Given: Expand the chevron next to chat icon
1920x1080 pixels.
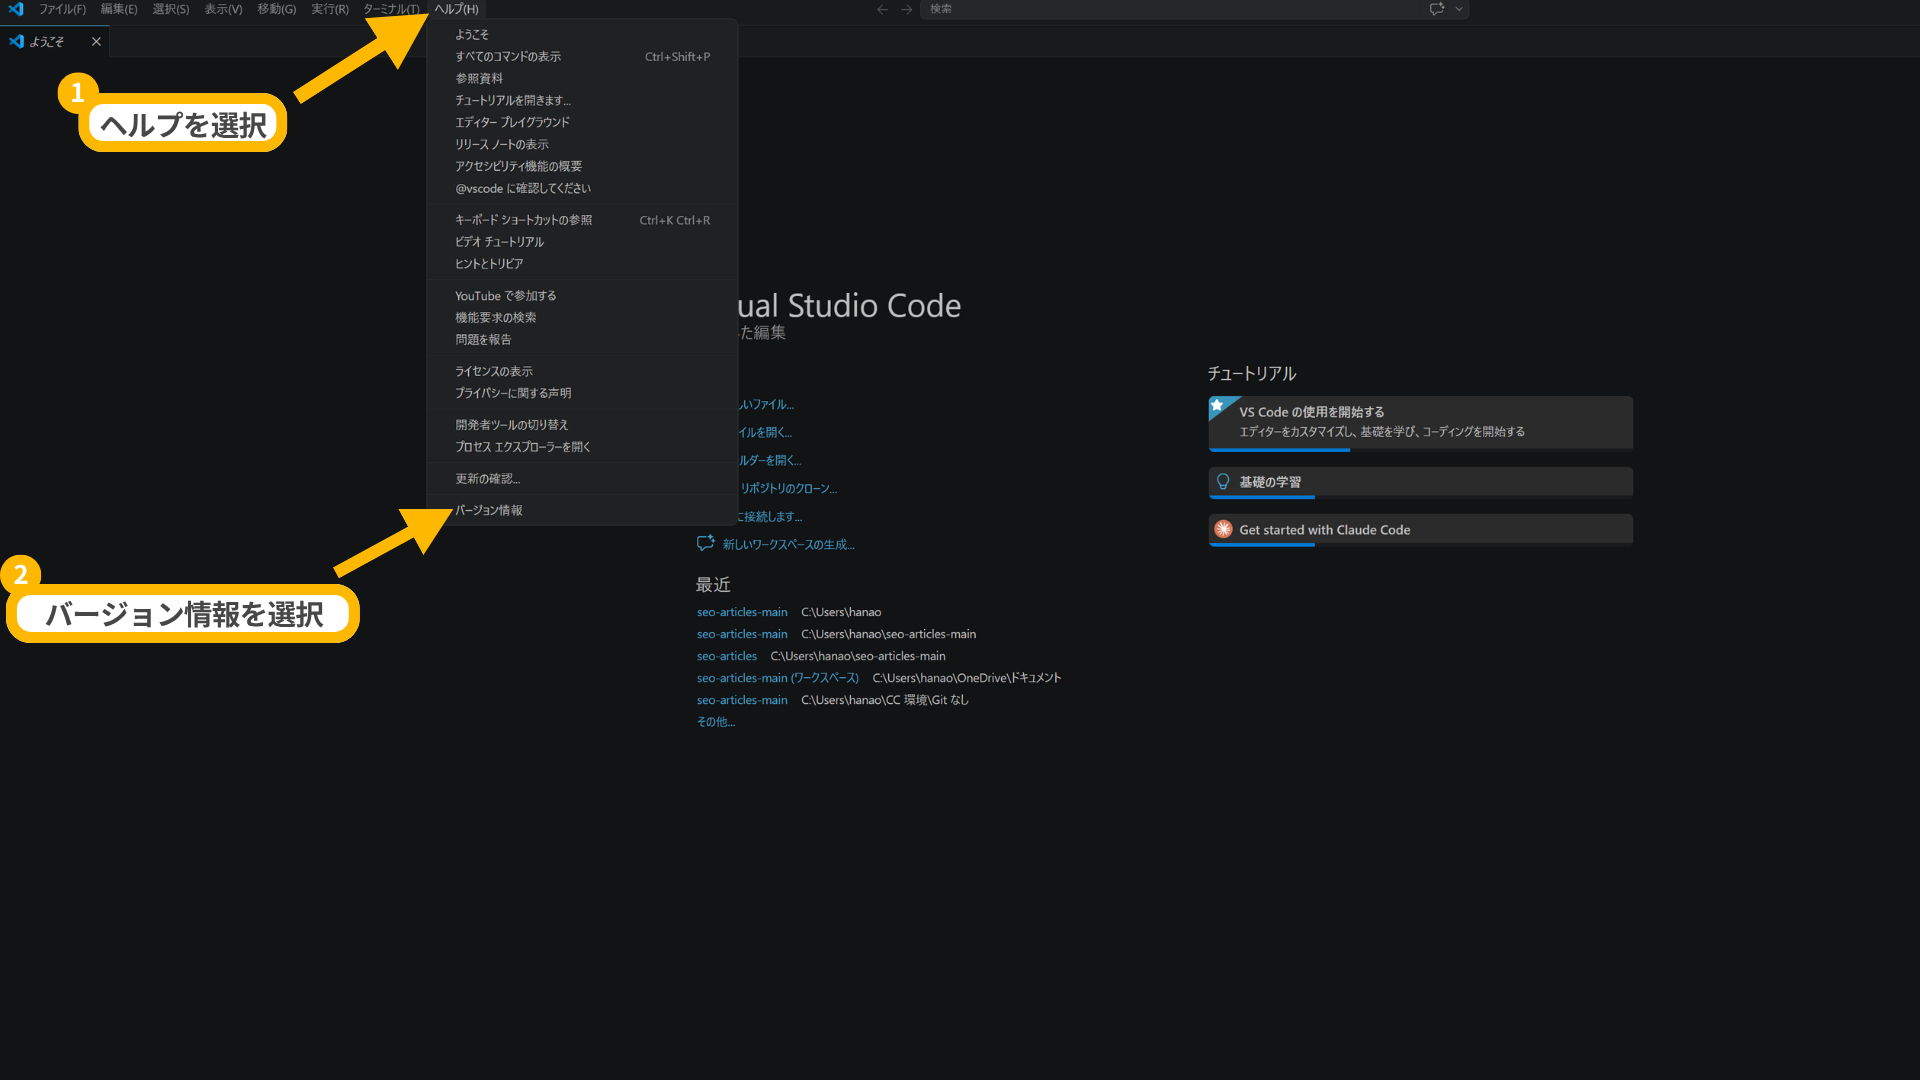Looking at the screenshot, I should [x=1459, y=9].
